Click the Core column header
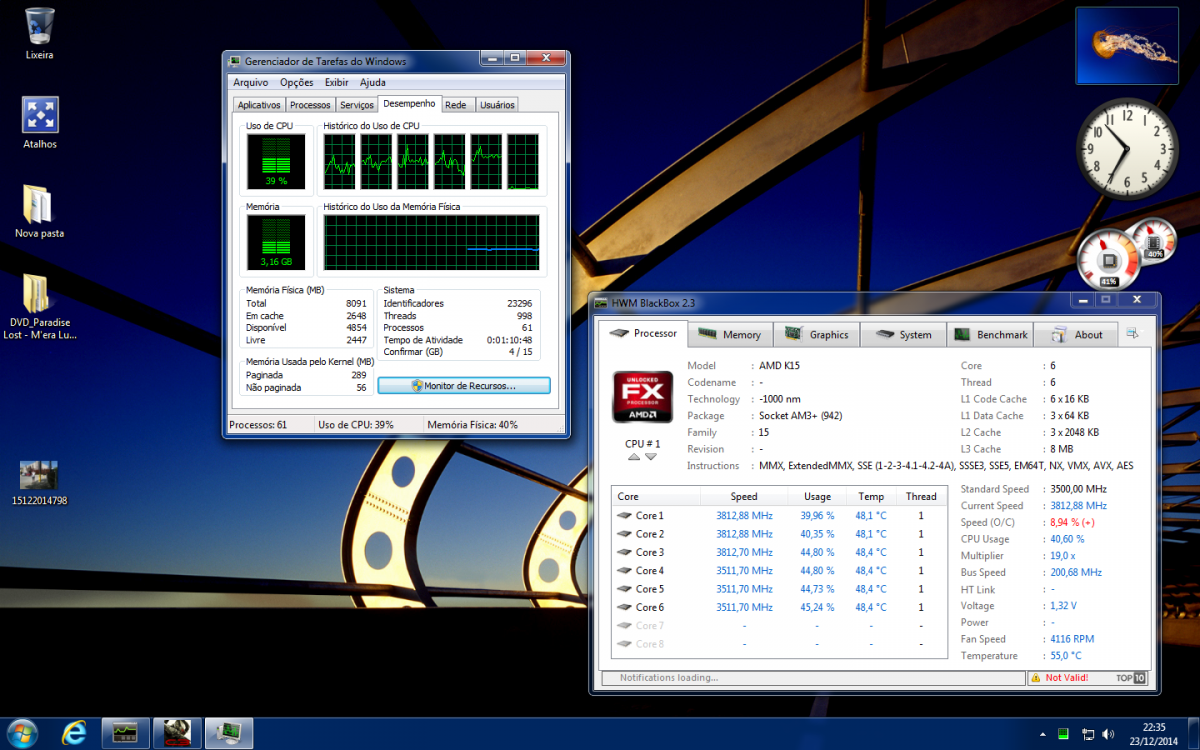 tap(656, 497)
